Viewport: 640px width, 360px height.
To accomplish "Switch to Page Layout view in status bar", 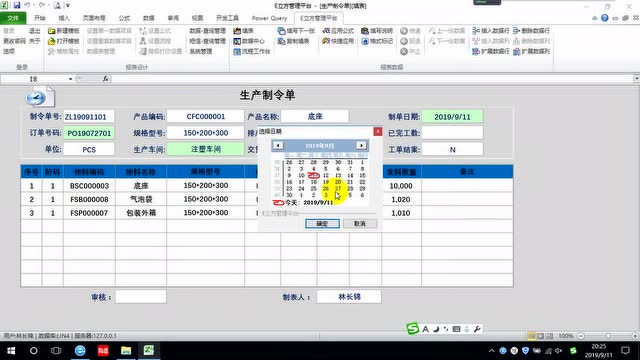I will pyautogui.click(x=540, y=336).
